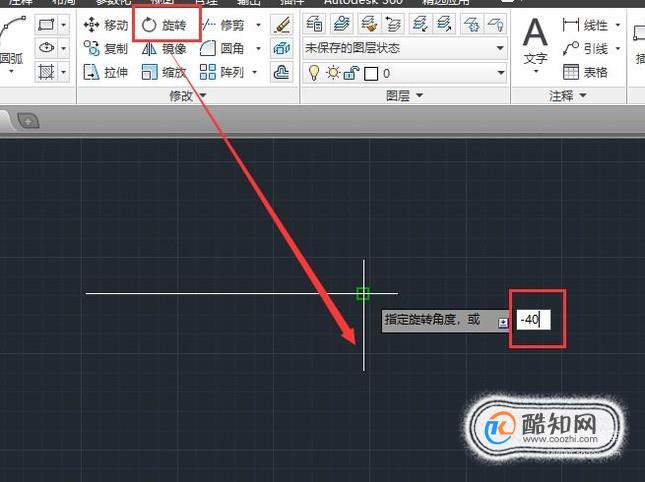Open the layer 0 selection dropdown

point(500,73)
